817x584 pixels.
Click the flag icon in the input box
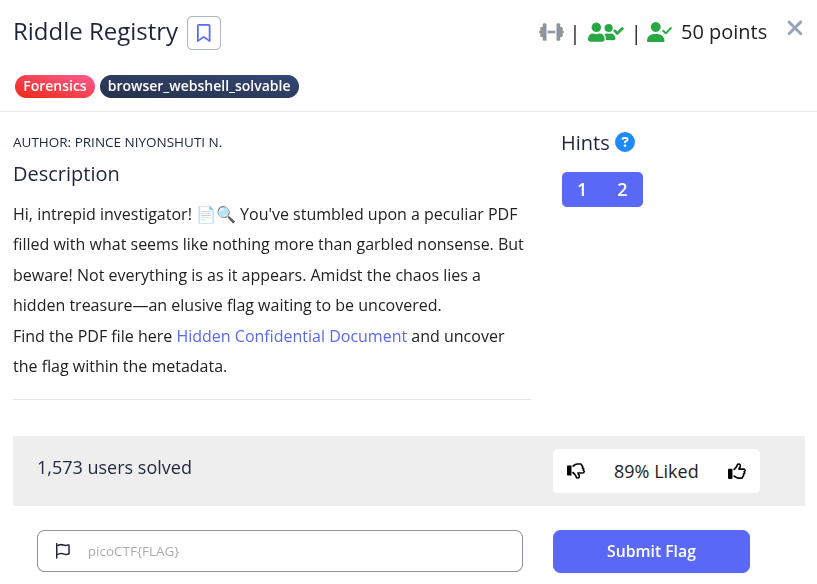click(62, 550)
